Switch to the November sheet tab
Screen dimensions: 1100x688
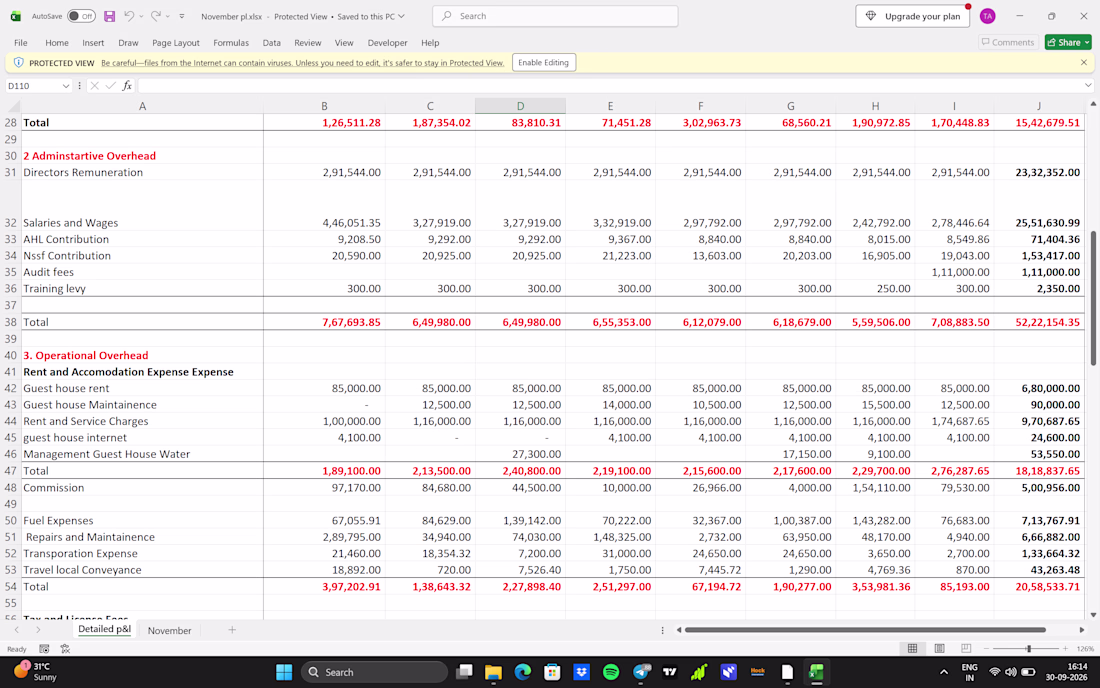pos(170,630)
